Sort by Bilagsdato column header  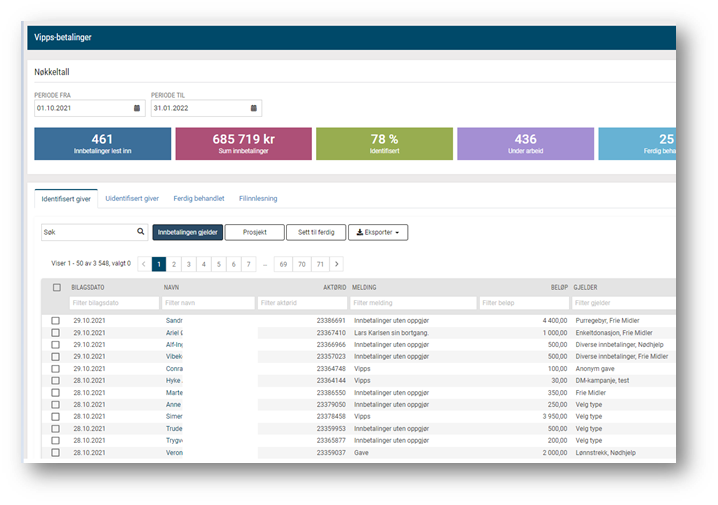88,288
